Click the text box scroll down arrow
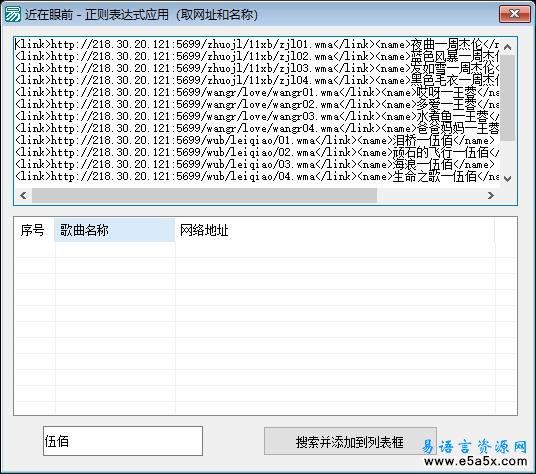 507,178
